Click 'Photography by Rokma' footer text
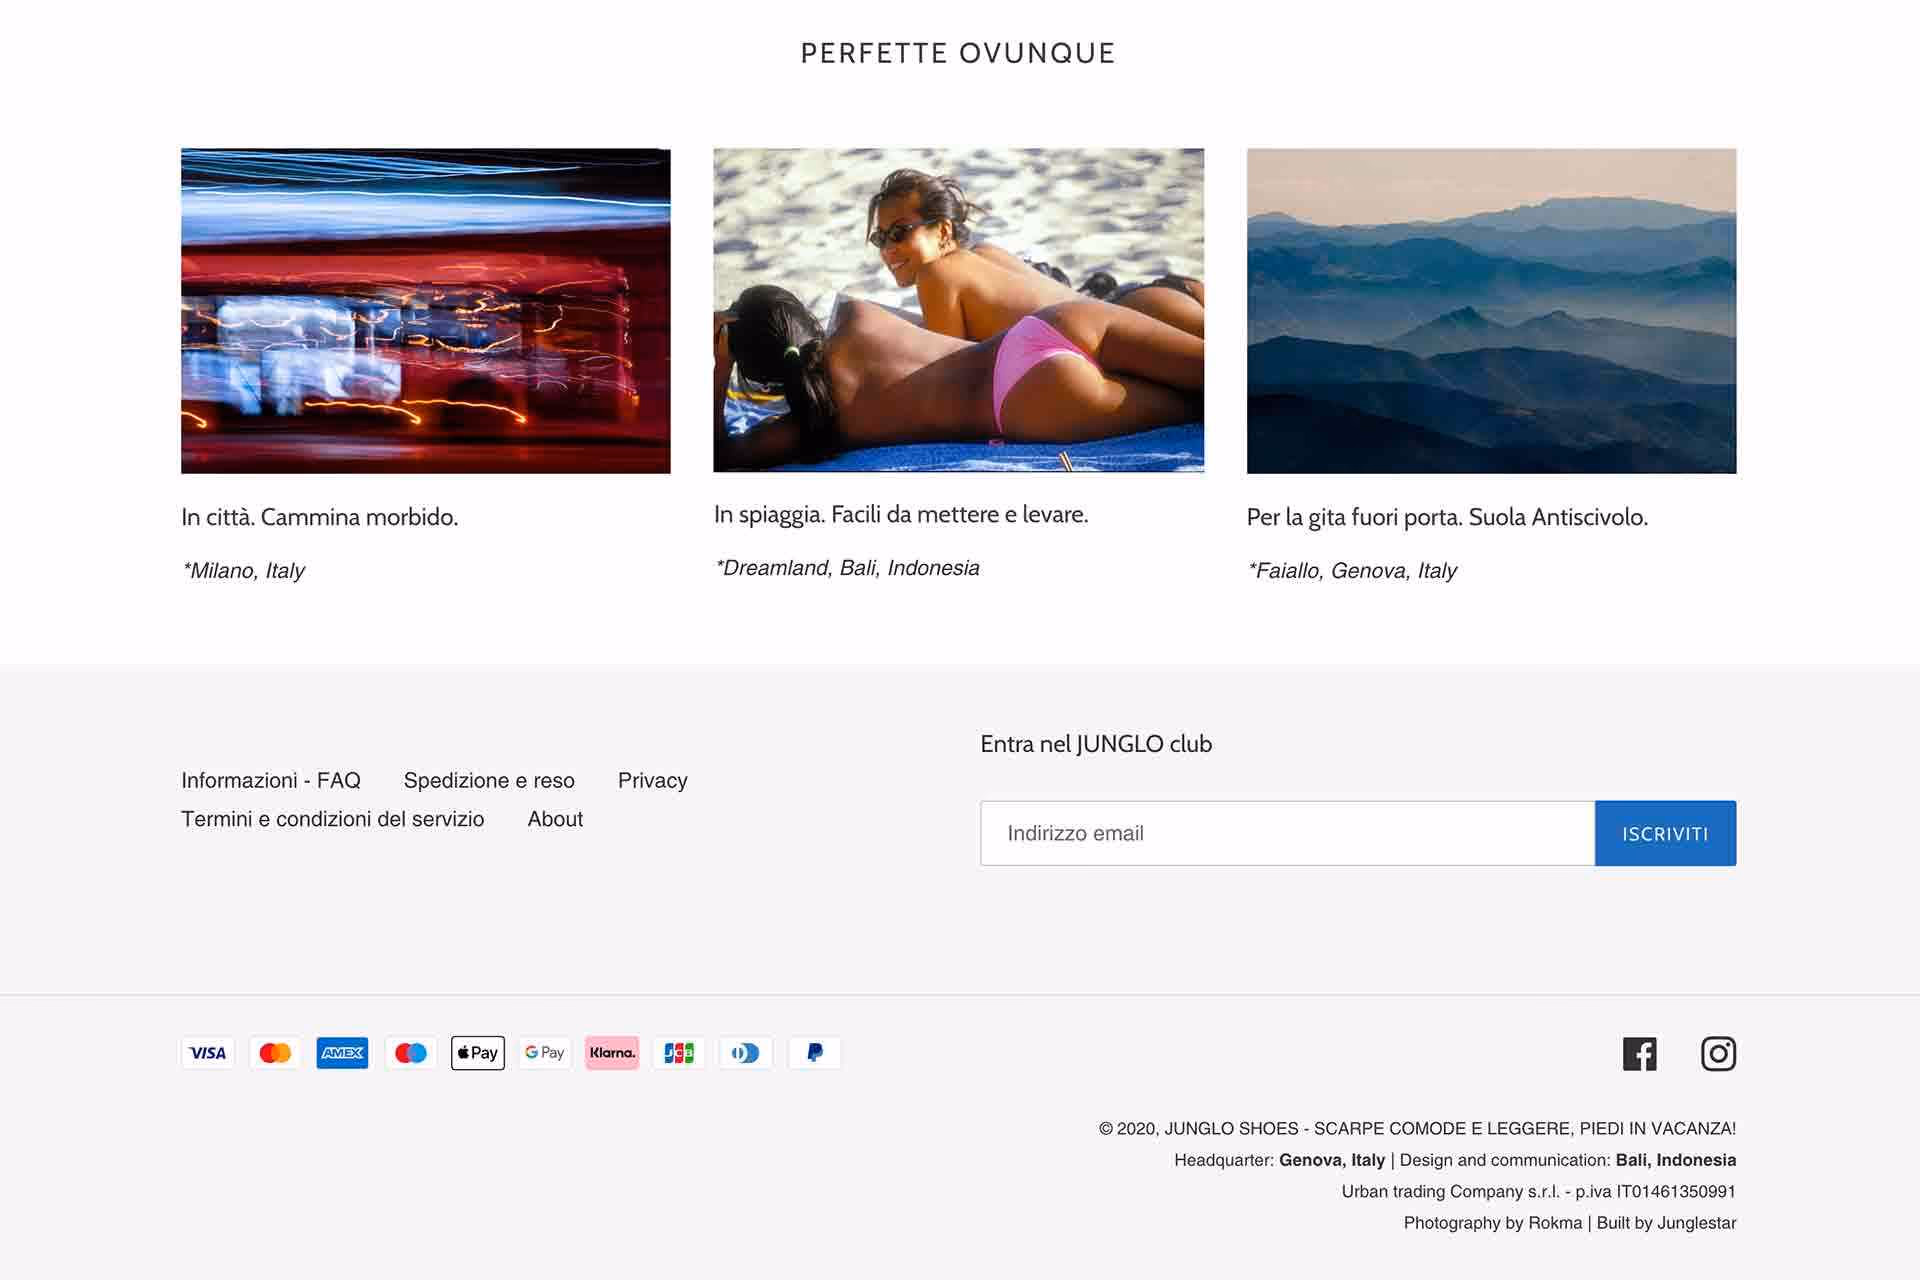The image size is (1920, 1280). coord(1493,1223)
